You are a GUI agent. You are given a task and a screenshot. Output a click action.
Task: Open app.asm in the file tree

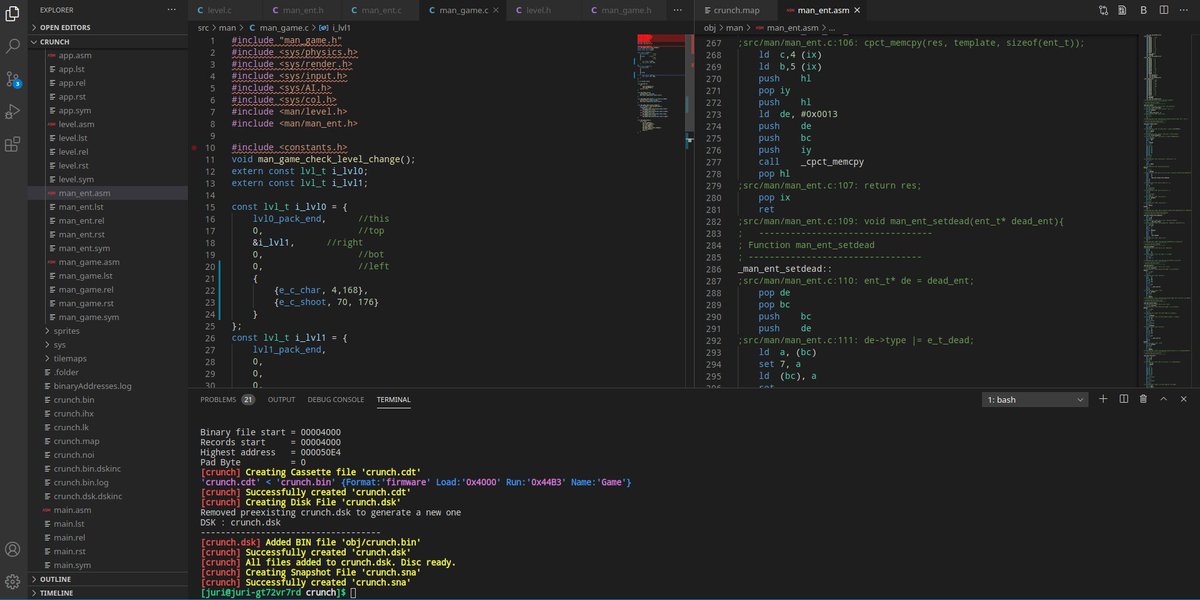coord(74,58)
